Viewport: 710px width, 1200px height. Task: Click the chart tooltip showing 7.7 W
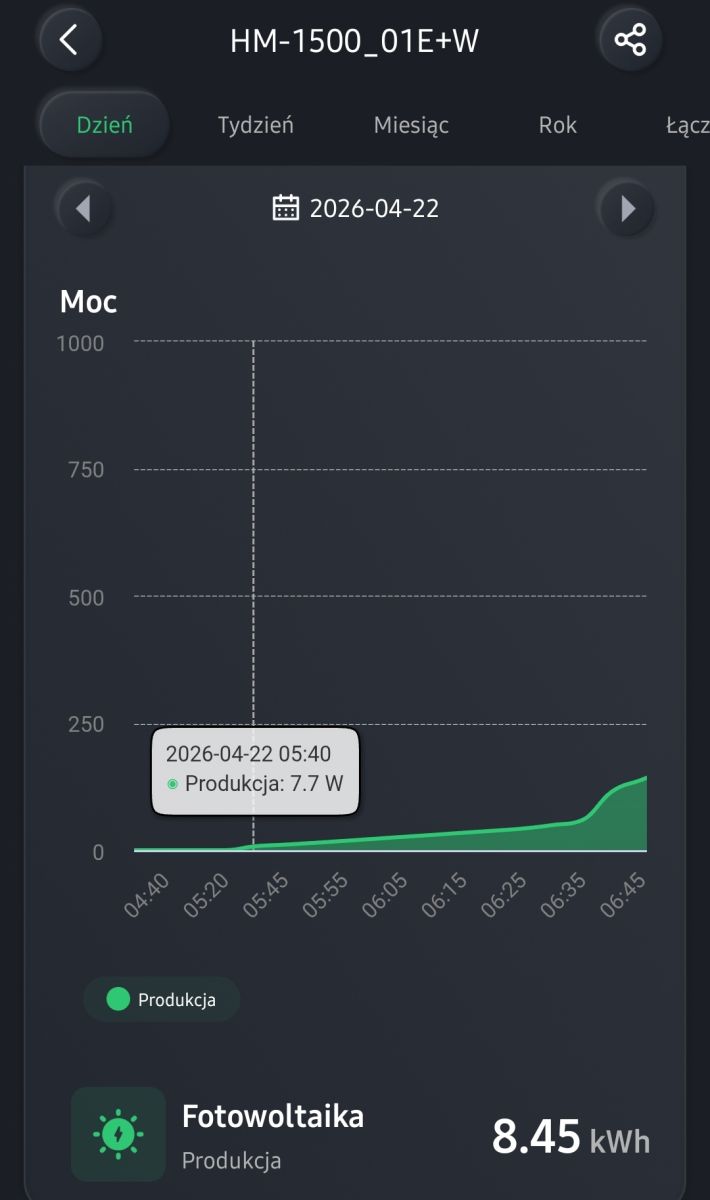(254, 769)
